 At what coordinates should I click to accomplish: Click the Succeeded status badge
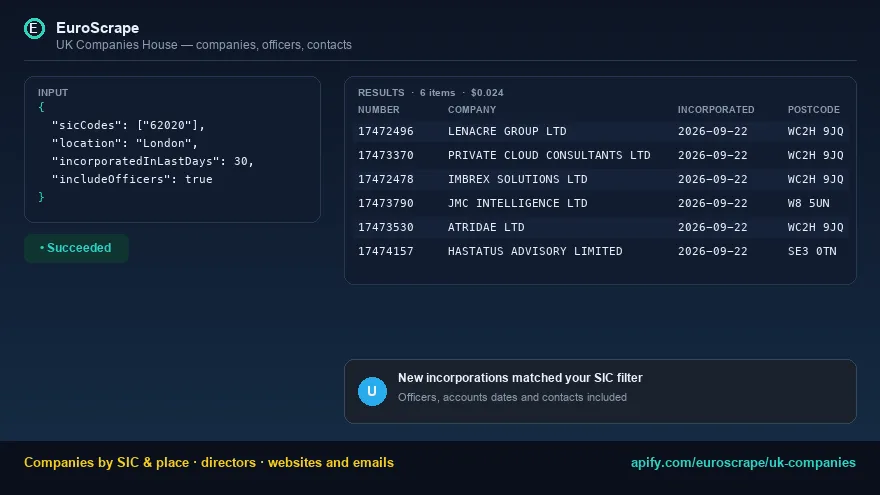pyautogui.click(x=76, y=248)
